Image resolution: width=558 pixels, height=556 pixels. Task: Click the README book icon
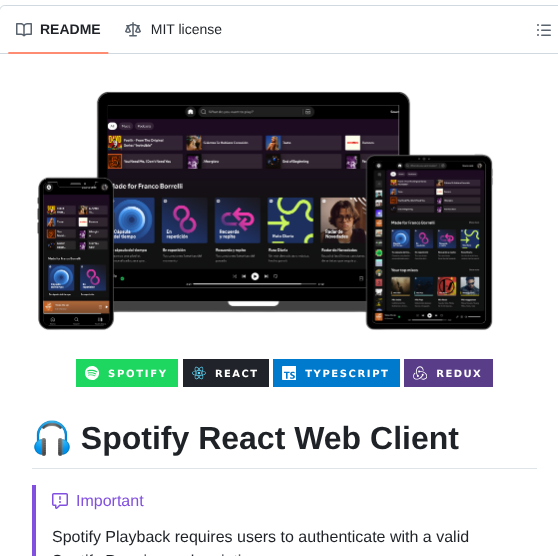pyautogui.click(x=24, y=30)
